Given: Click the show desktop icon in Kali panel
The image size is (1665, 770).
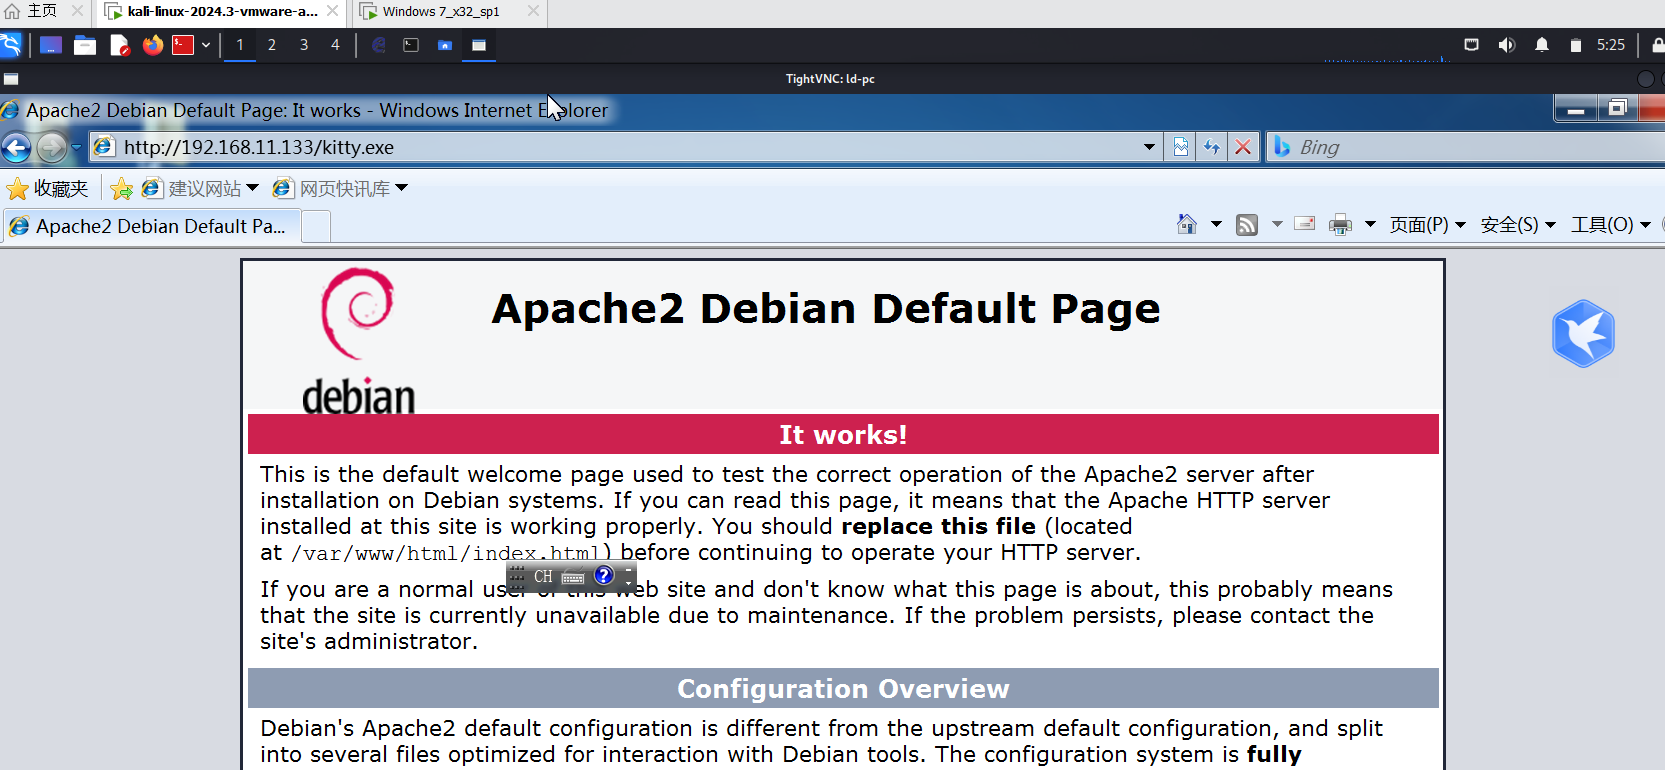Looking at the screenshot, I should [x=50, y=45].
